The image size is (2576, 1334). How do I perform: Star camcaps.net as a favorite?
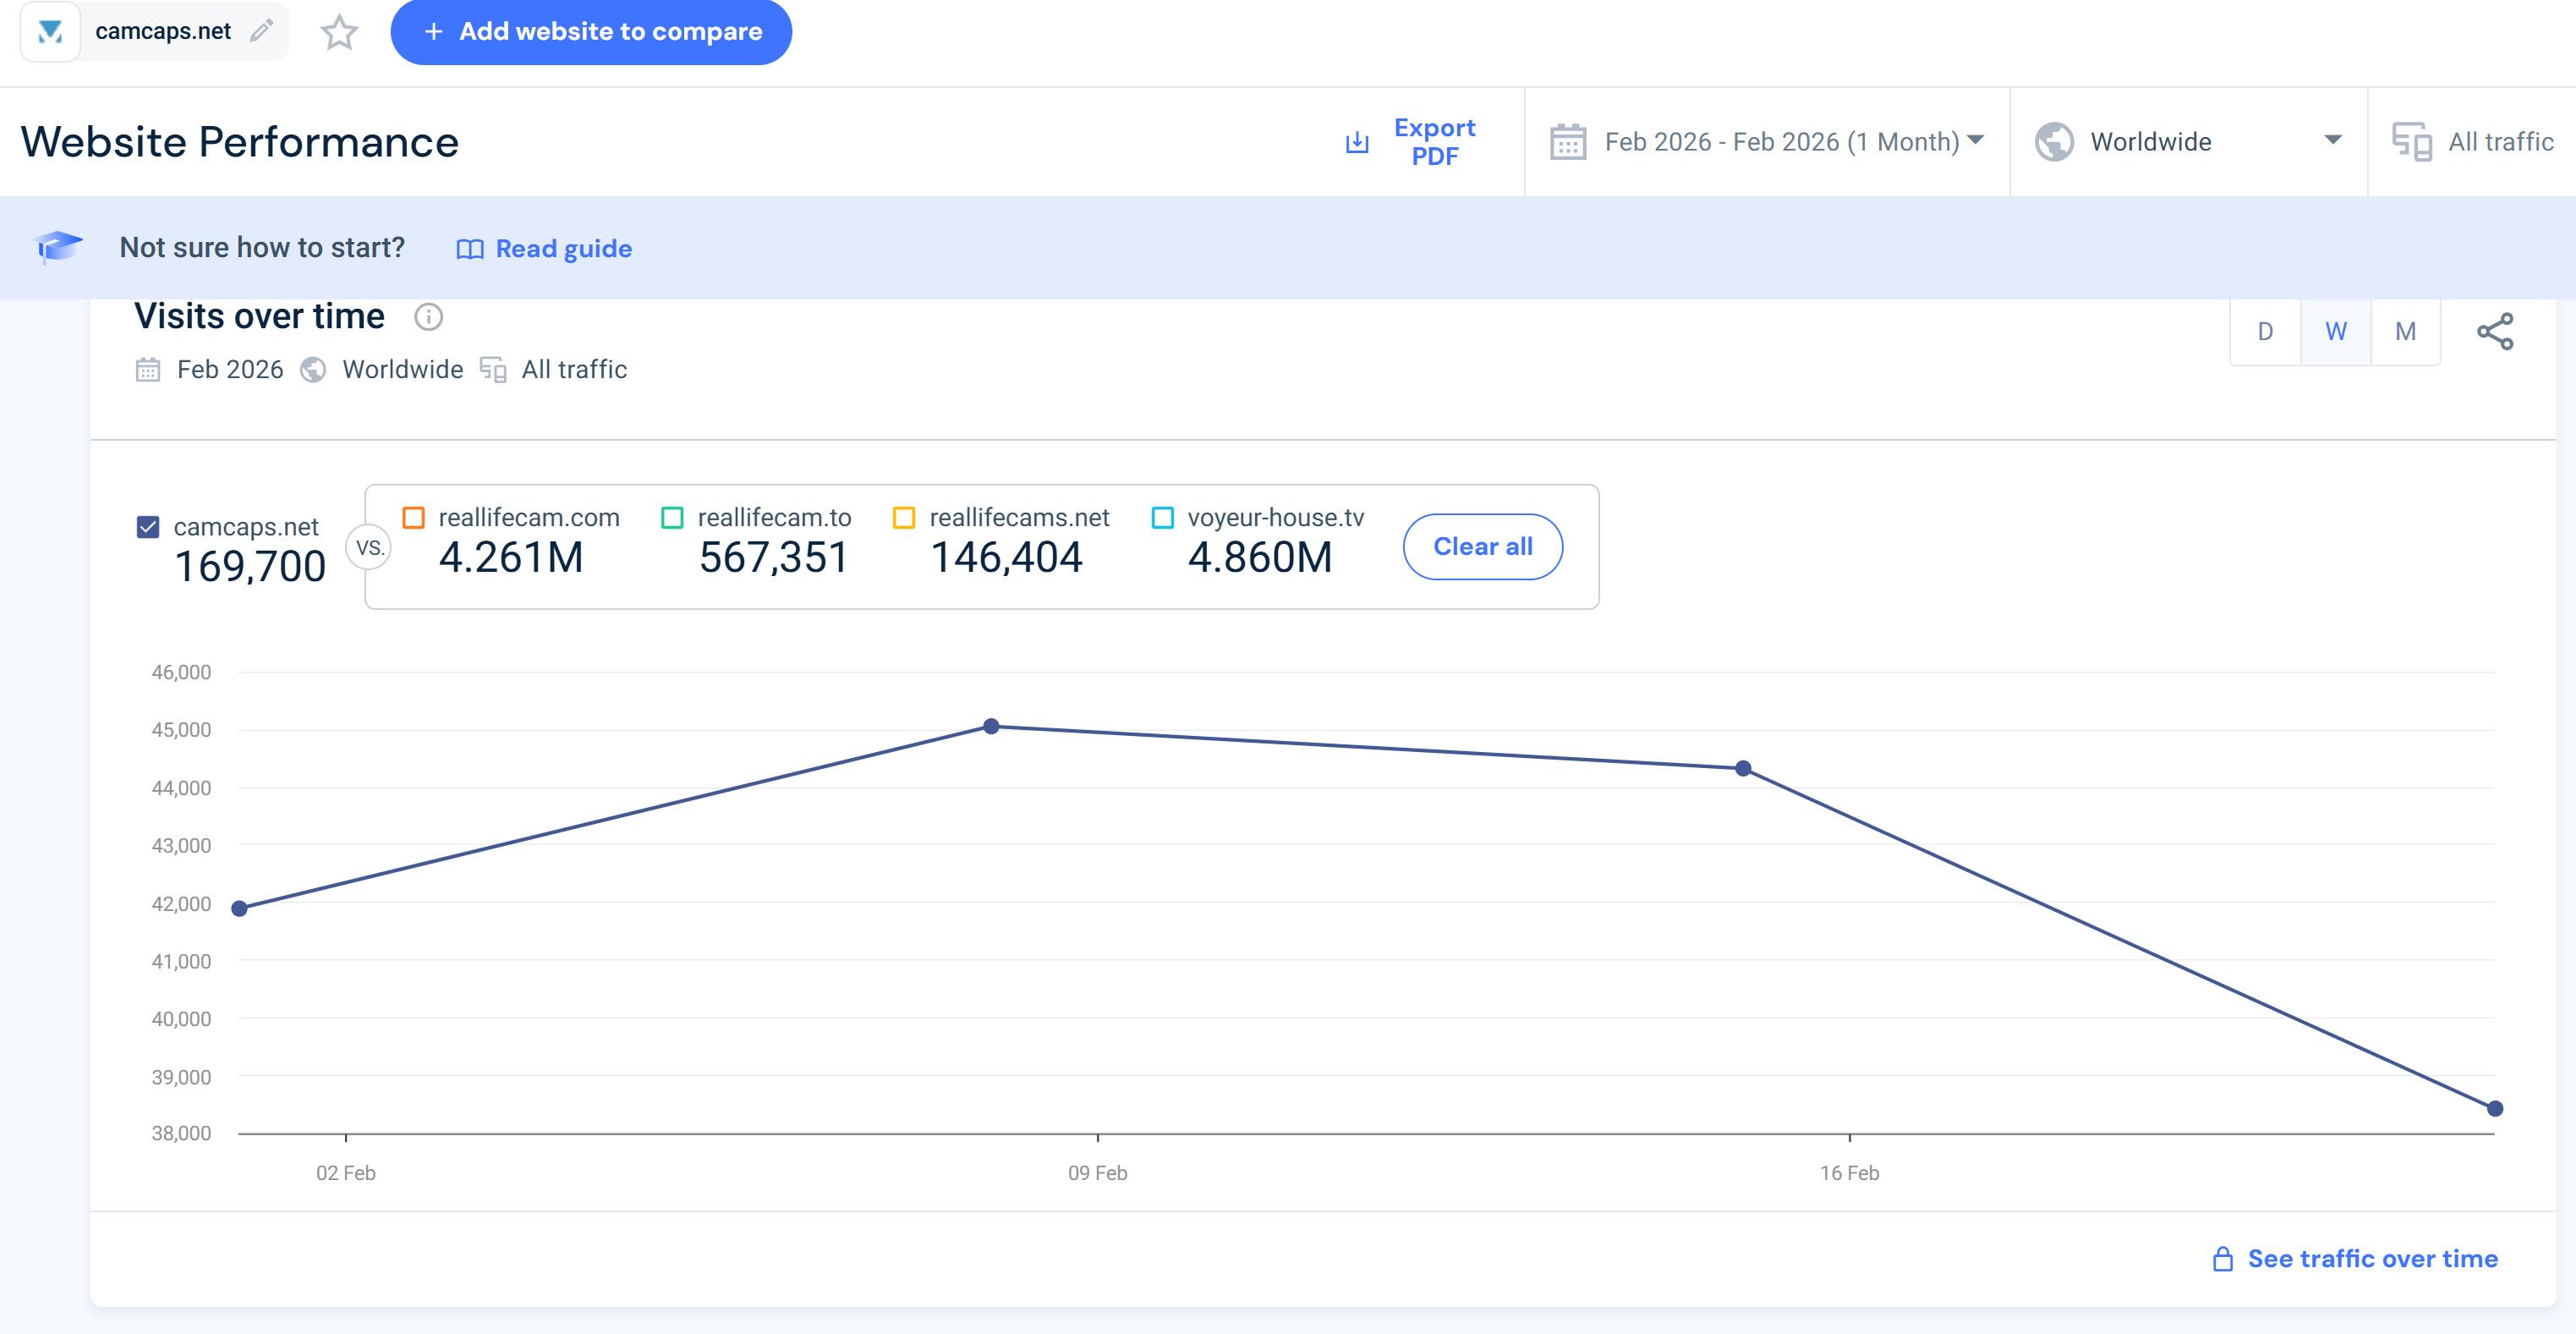tap(339, 32)
